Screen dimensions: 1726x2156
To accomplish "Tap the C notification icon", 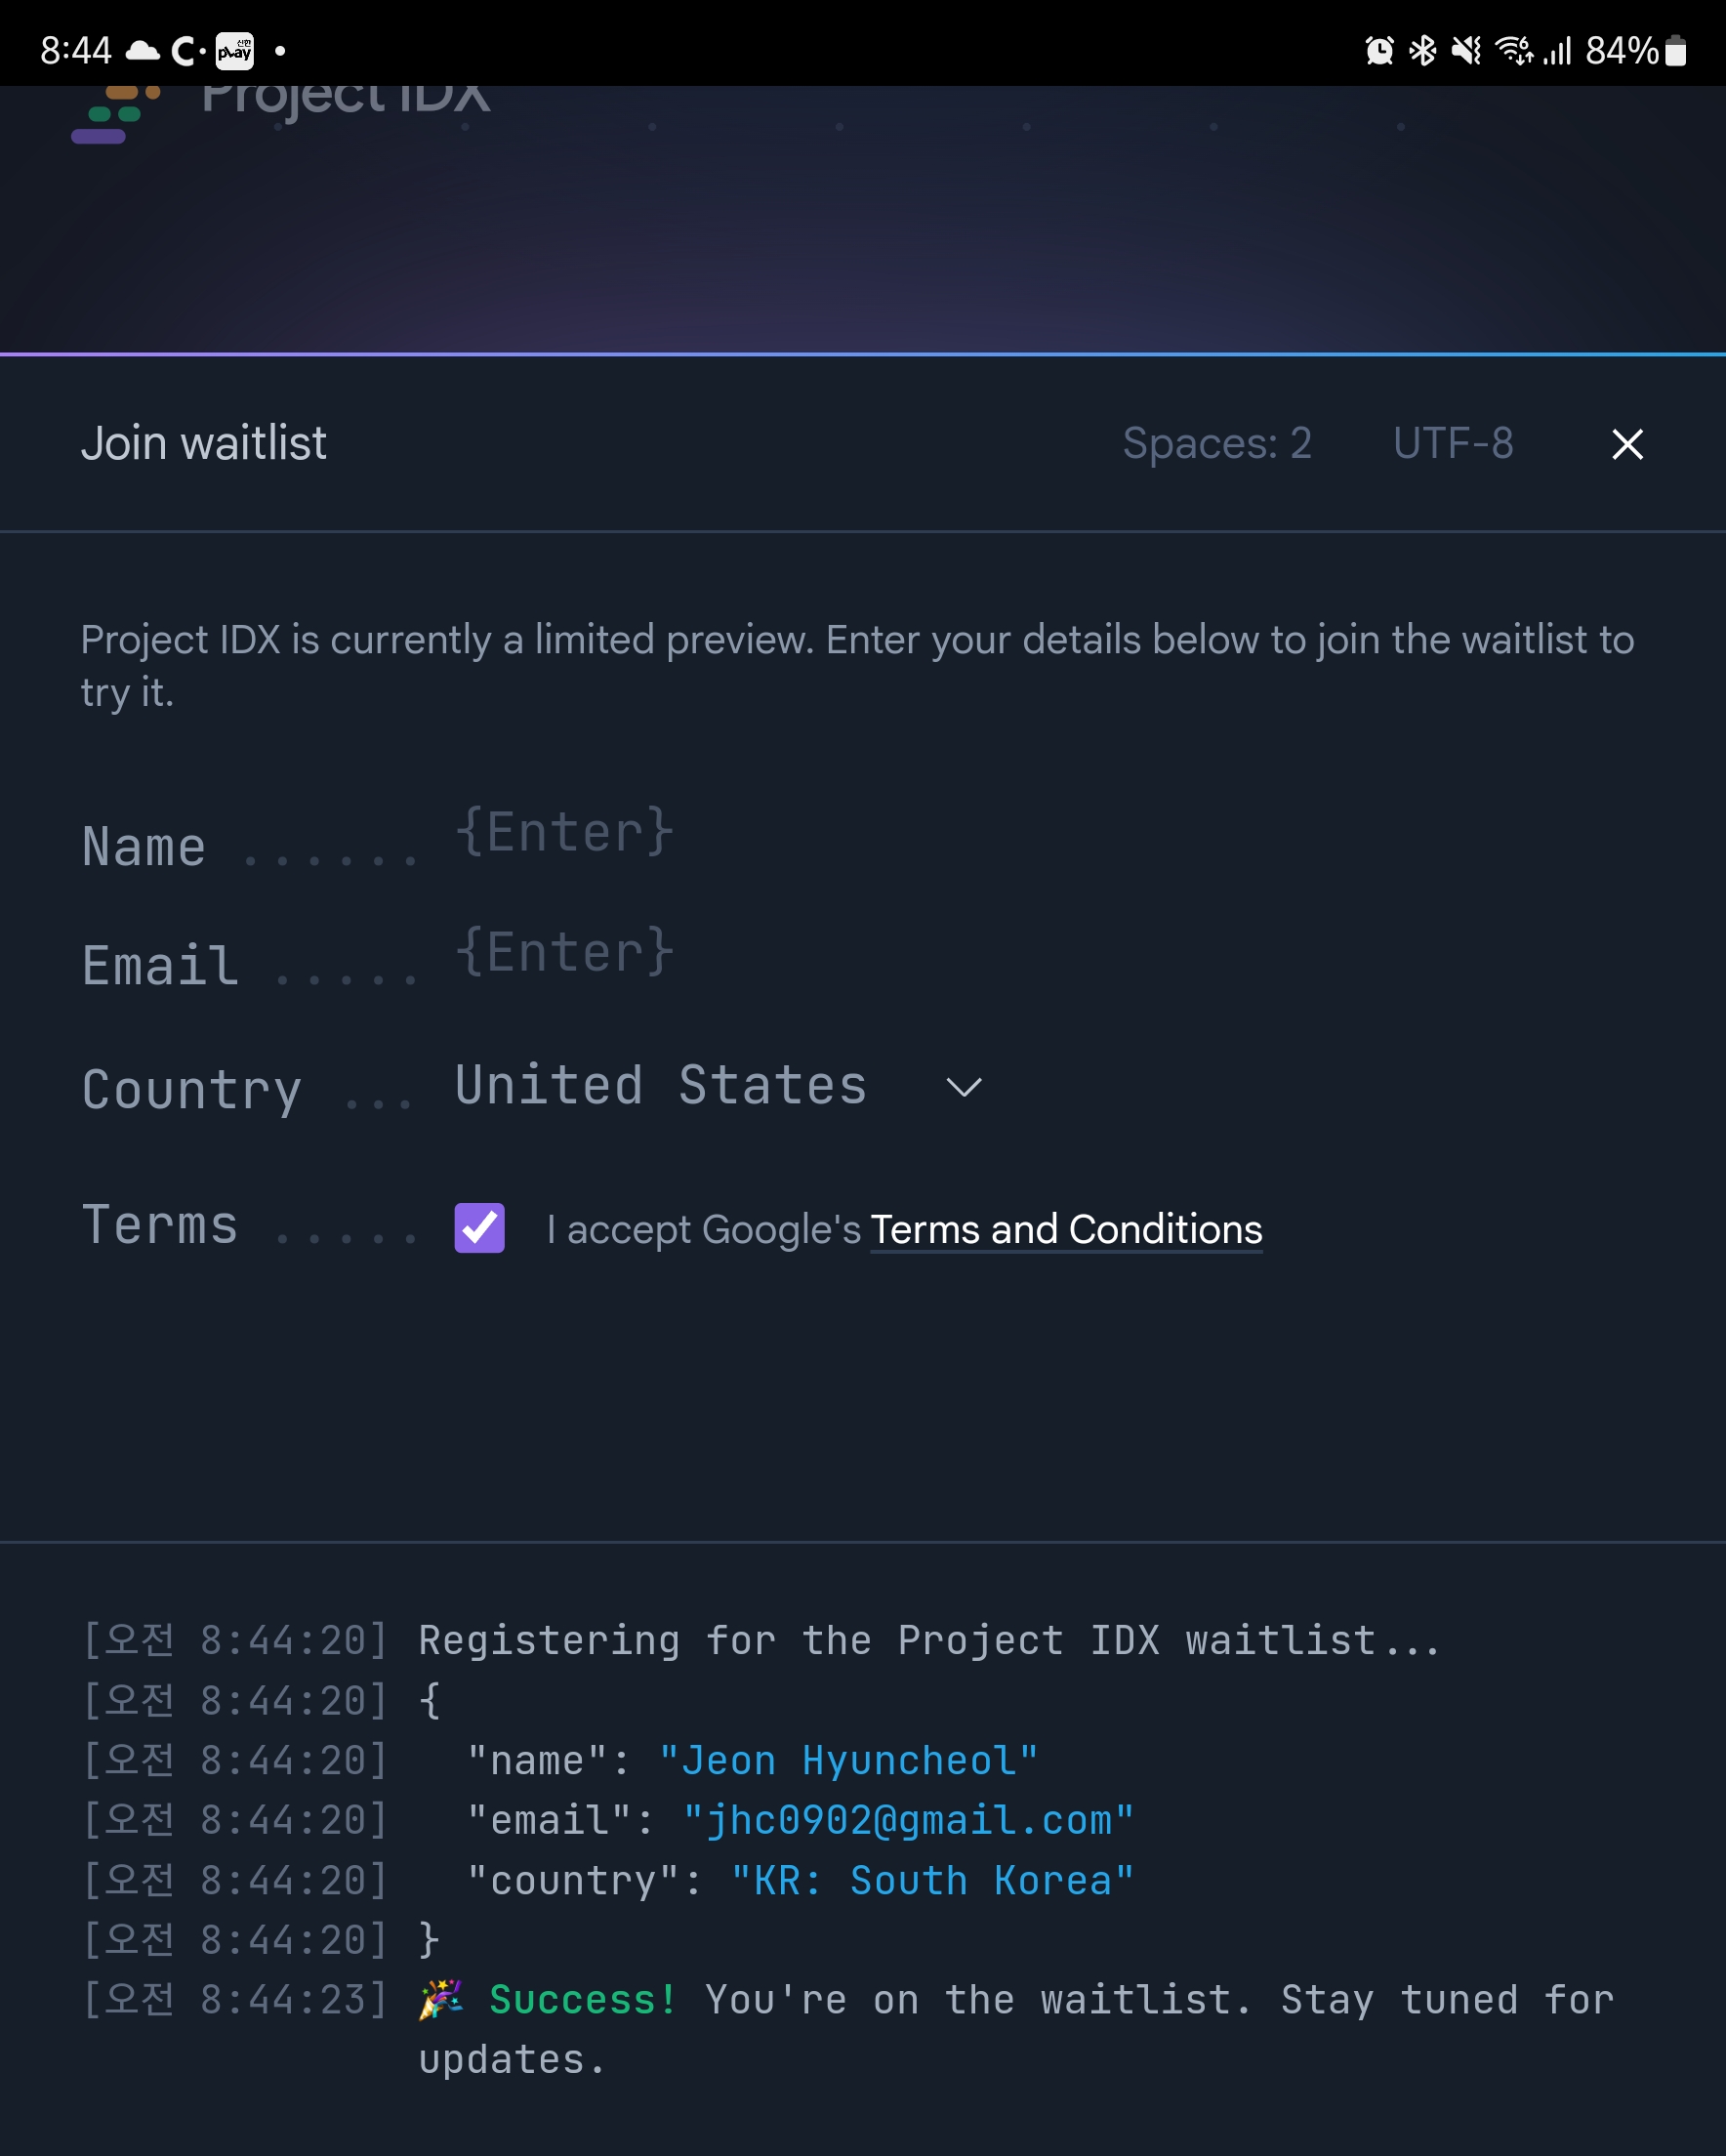I will coord(188,51).
